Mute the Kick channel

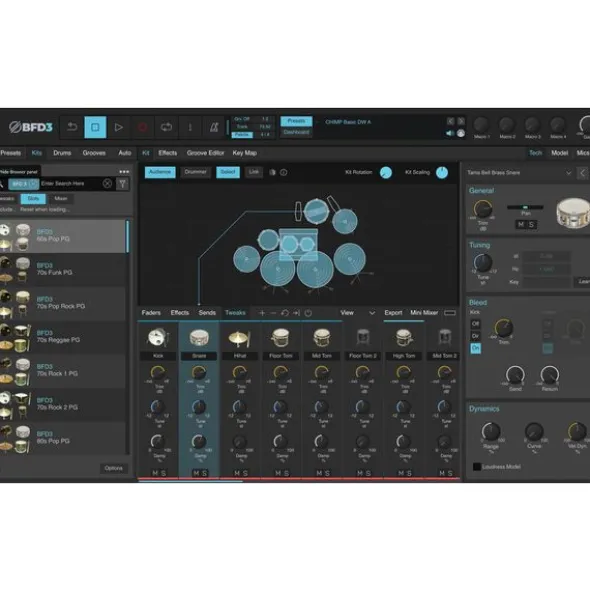coord(155,473)
